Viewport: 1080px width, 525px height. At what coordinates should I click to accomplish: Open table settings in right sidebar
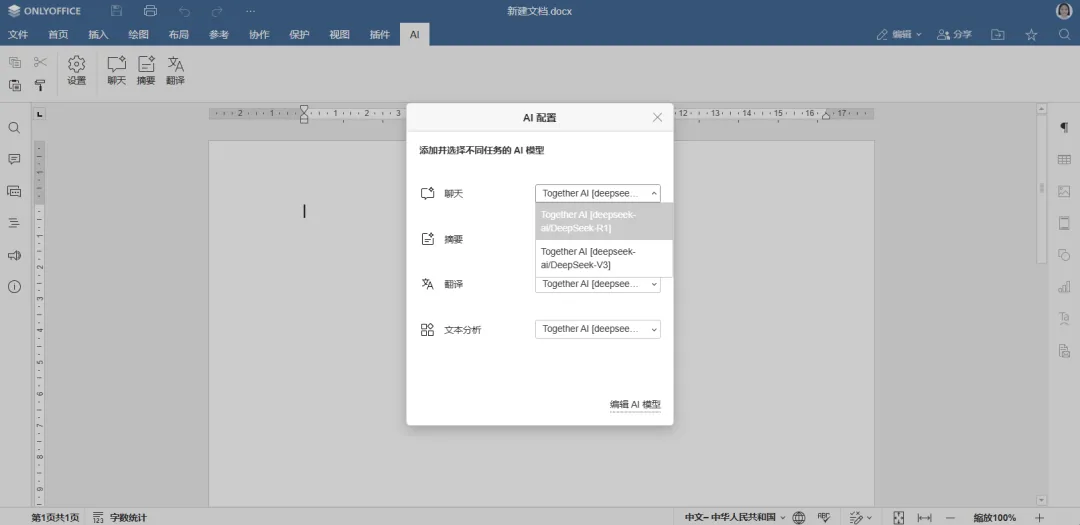pyautogui.click(x=1064, y=160)
